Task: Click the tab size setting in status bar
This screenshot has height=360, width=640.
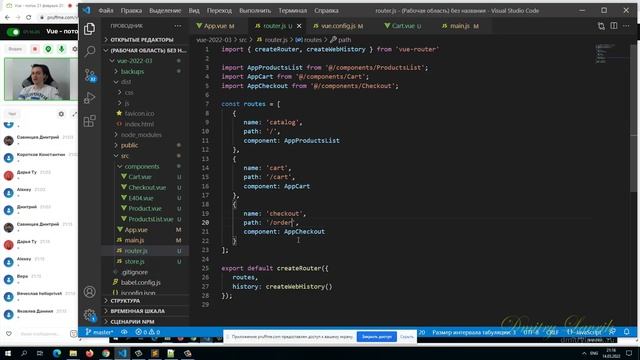Action: 474,332
